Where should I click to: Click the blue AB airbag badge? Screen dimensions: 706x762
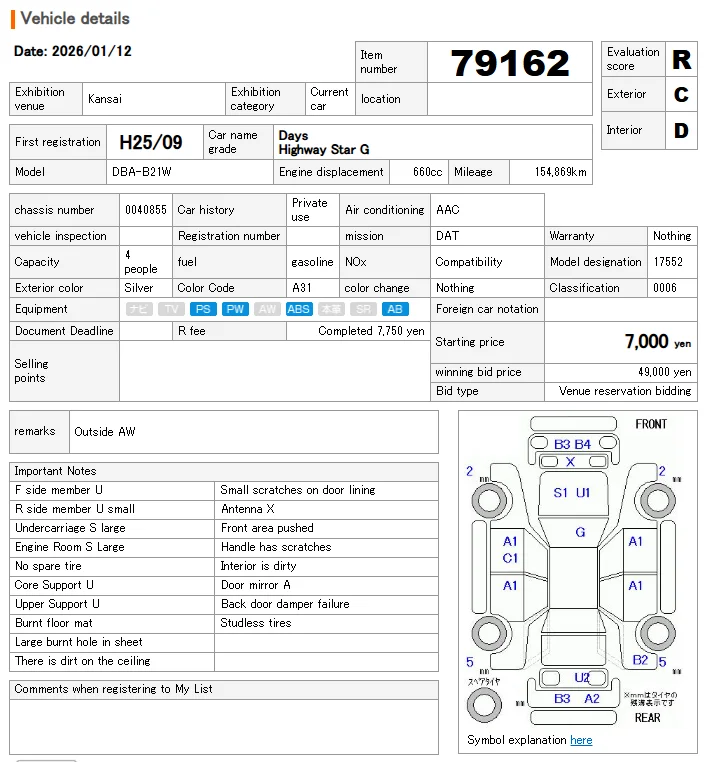pyautogui.click(x=395, y=309)
